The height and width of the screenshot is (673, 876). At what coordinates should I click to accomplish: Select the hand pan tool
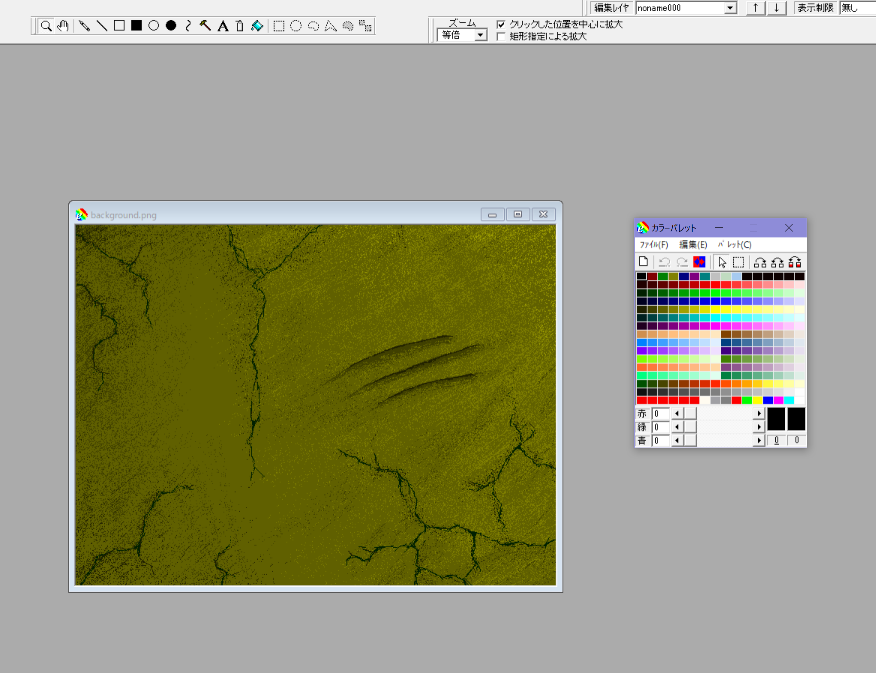pyautogui.click(x=62, y=26)
